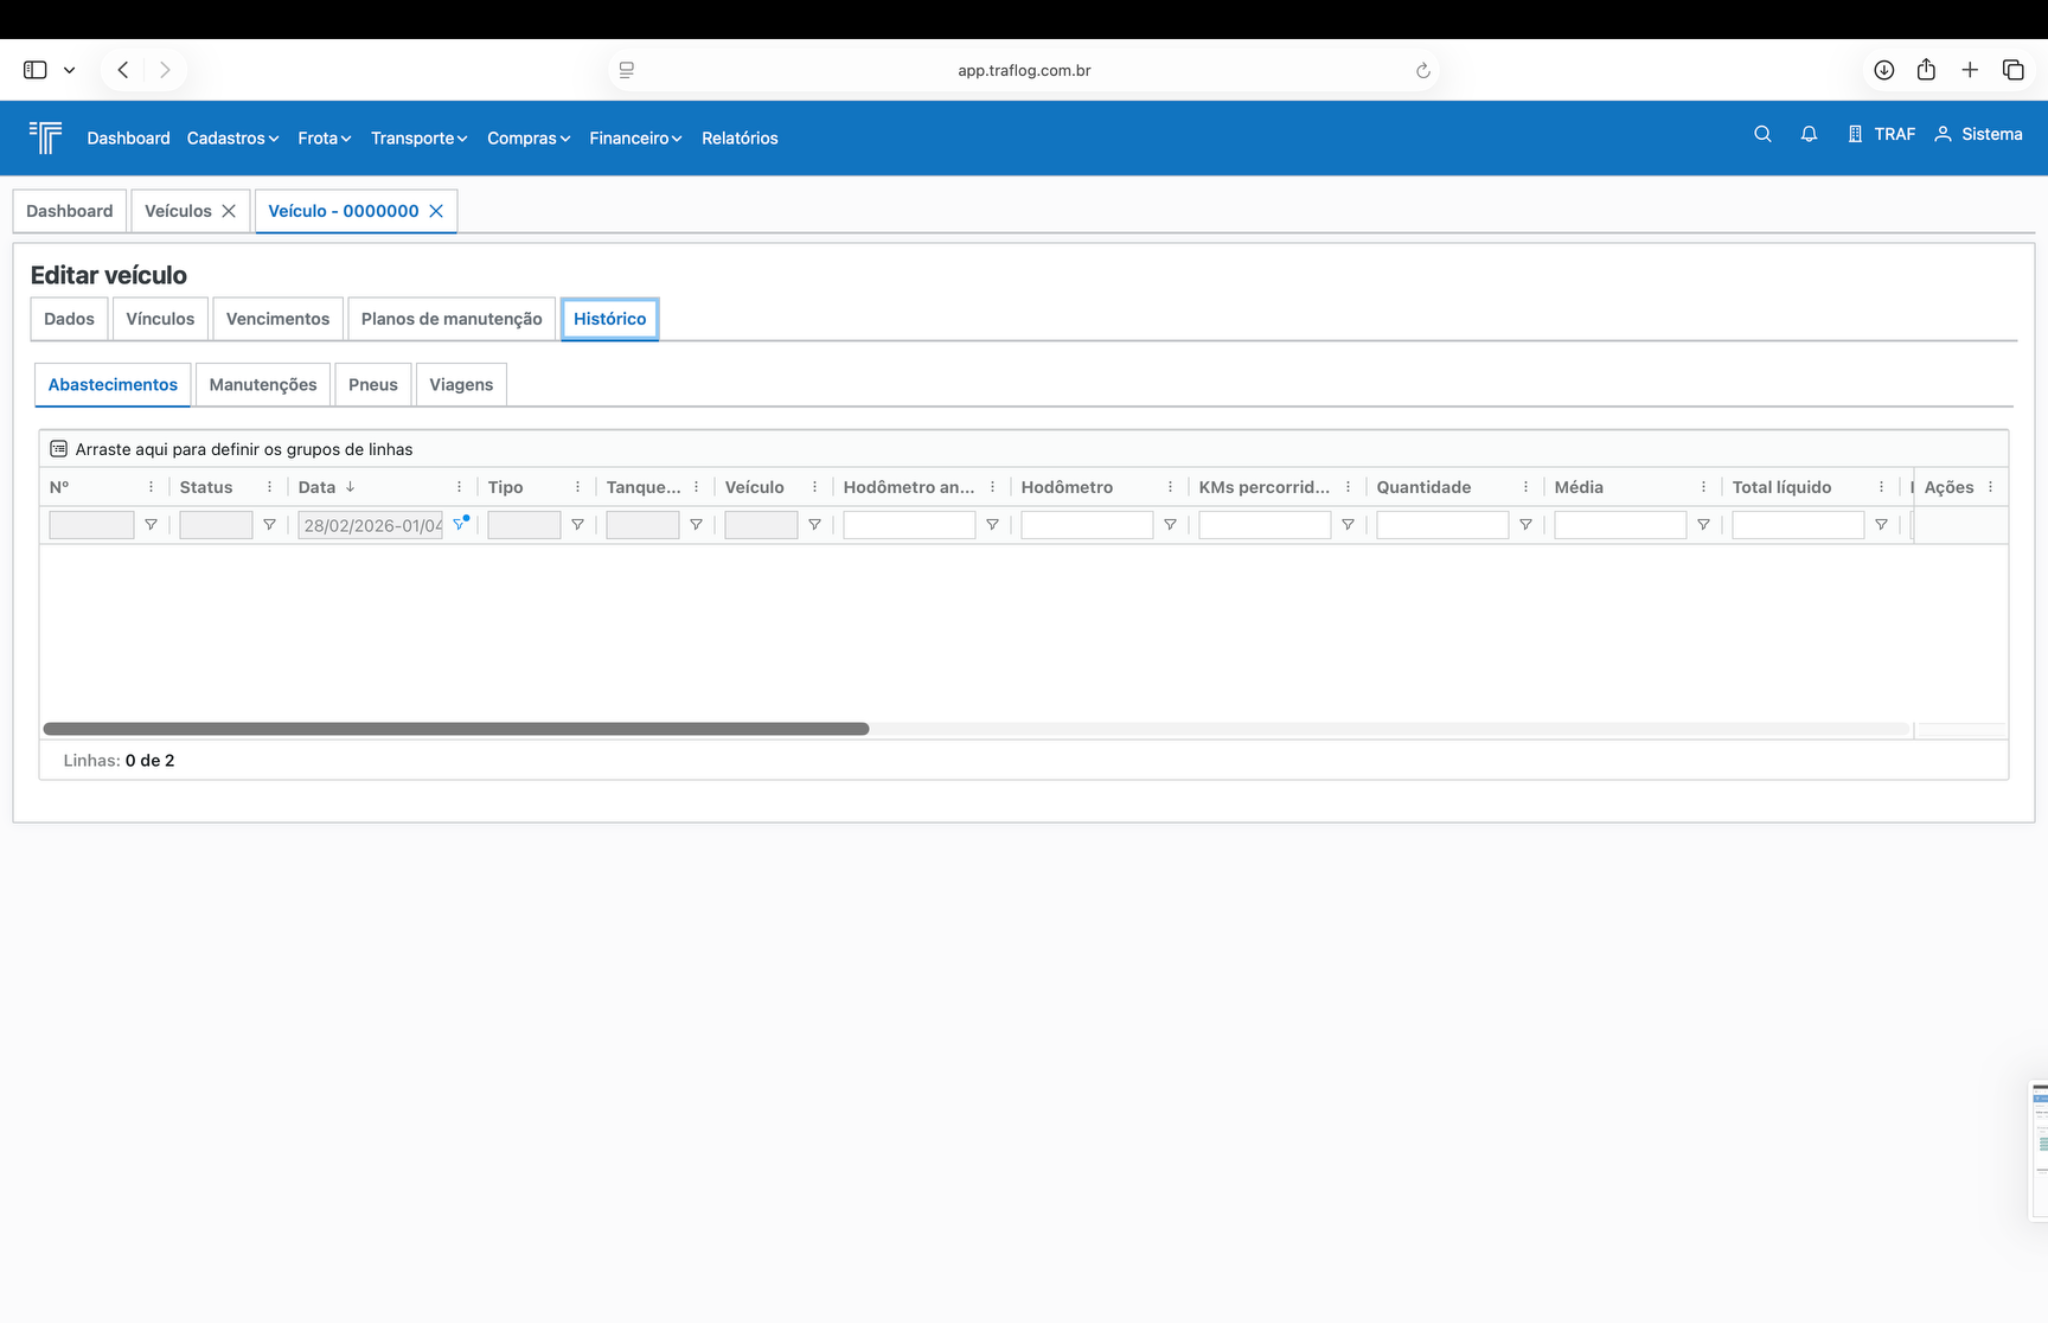Expand the Cadastros menu

pos(232,138)
